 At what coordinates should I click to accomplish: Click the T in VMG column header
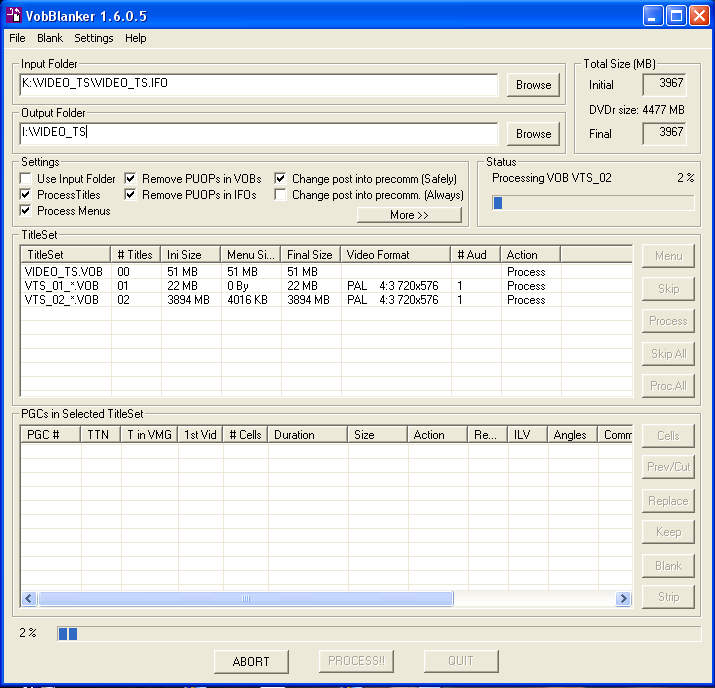pos(149,435)
